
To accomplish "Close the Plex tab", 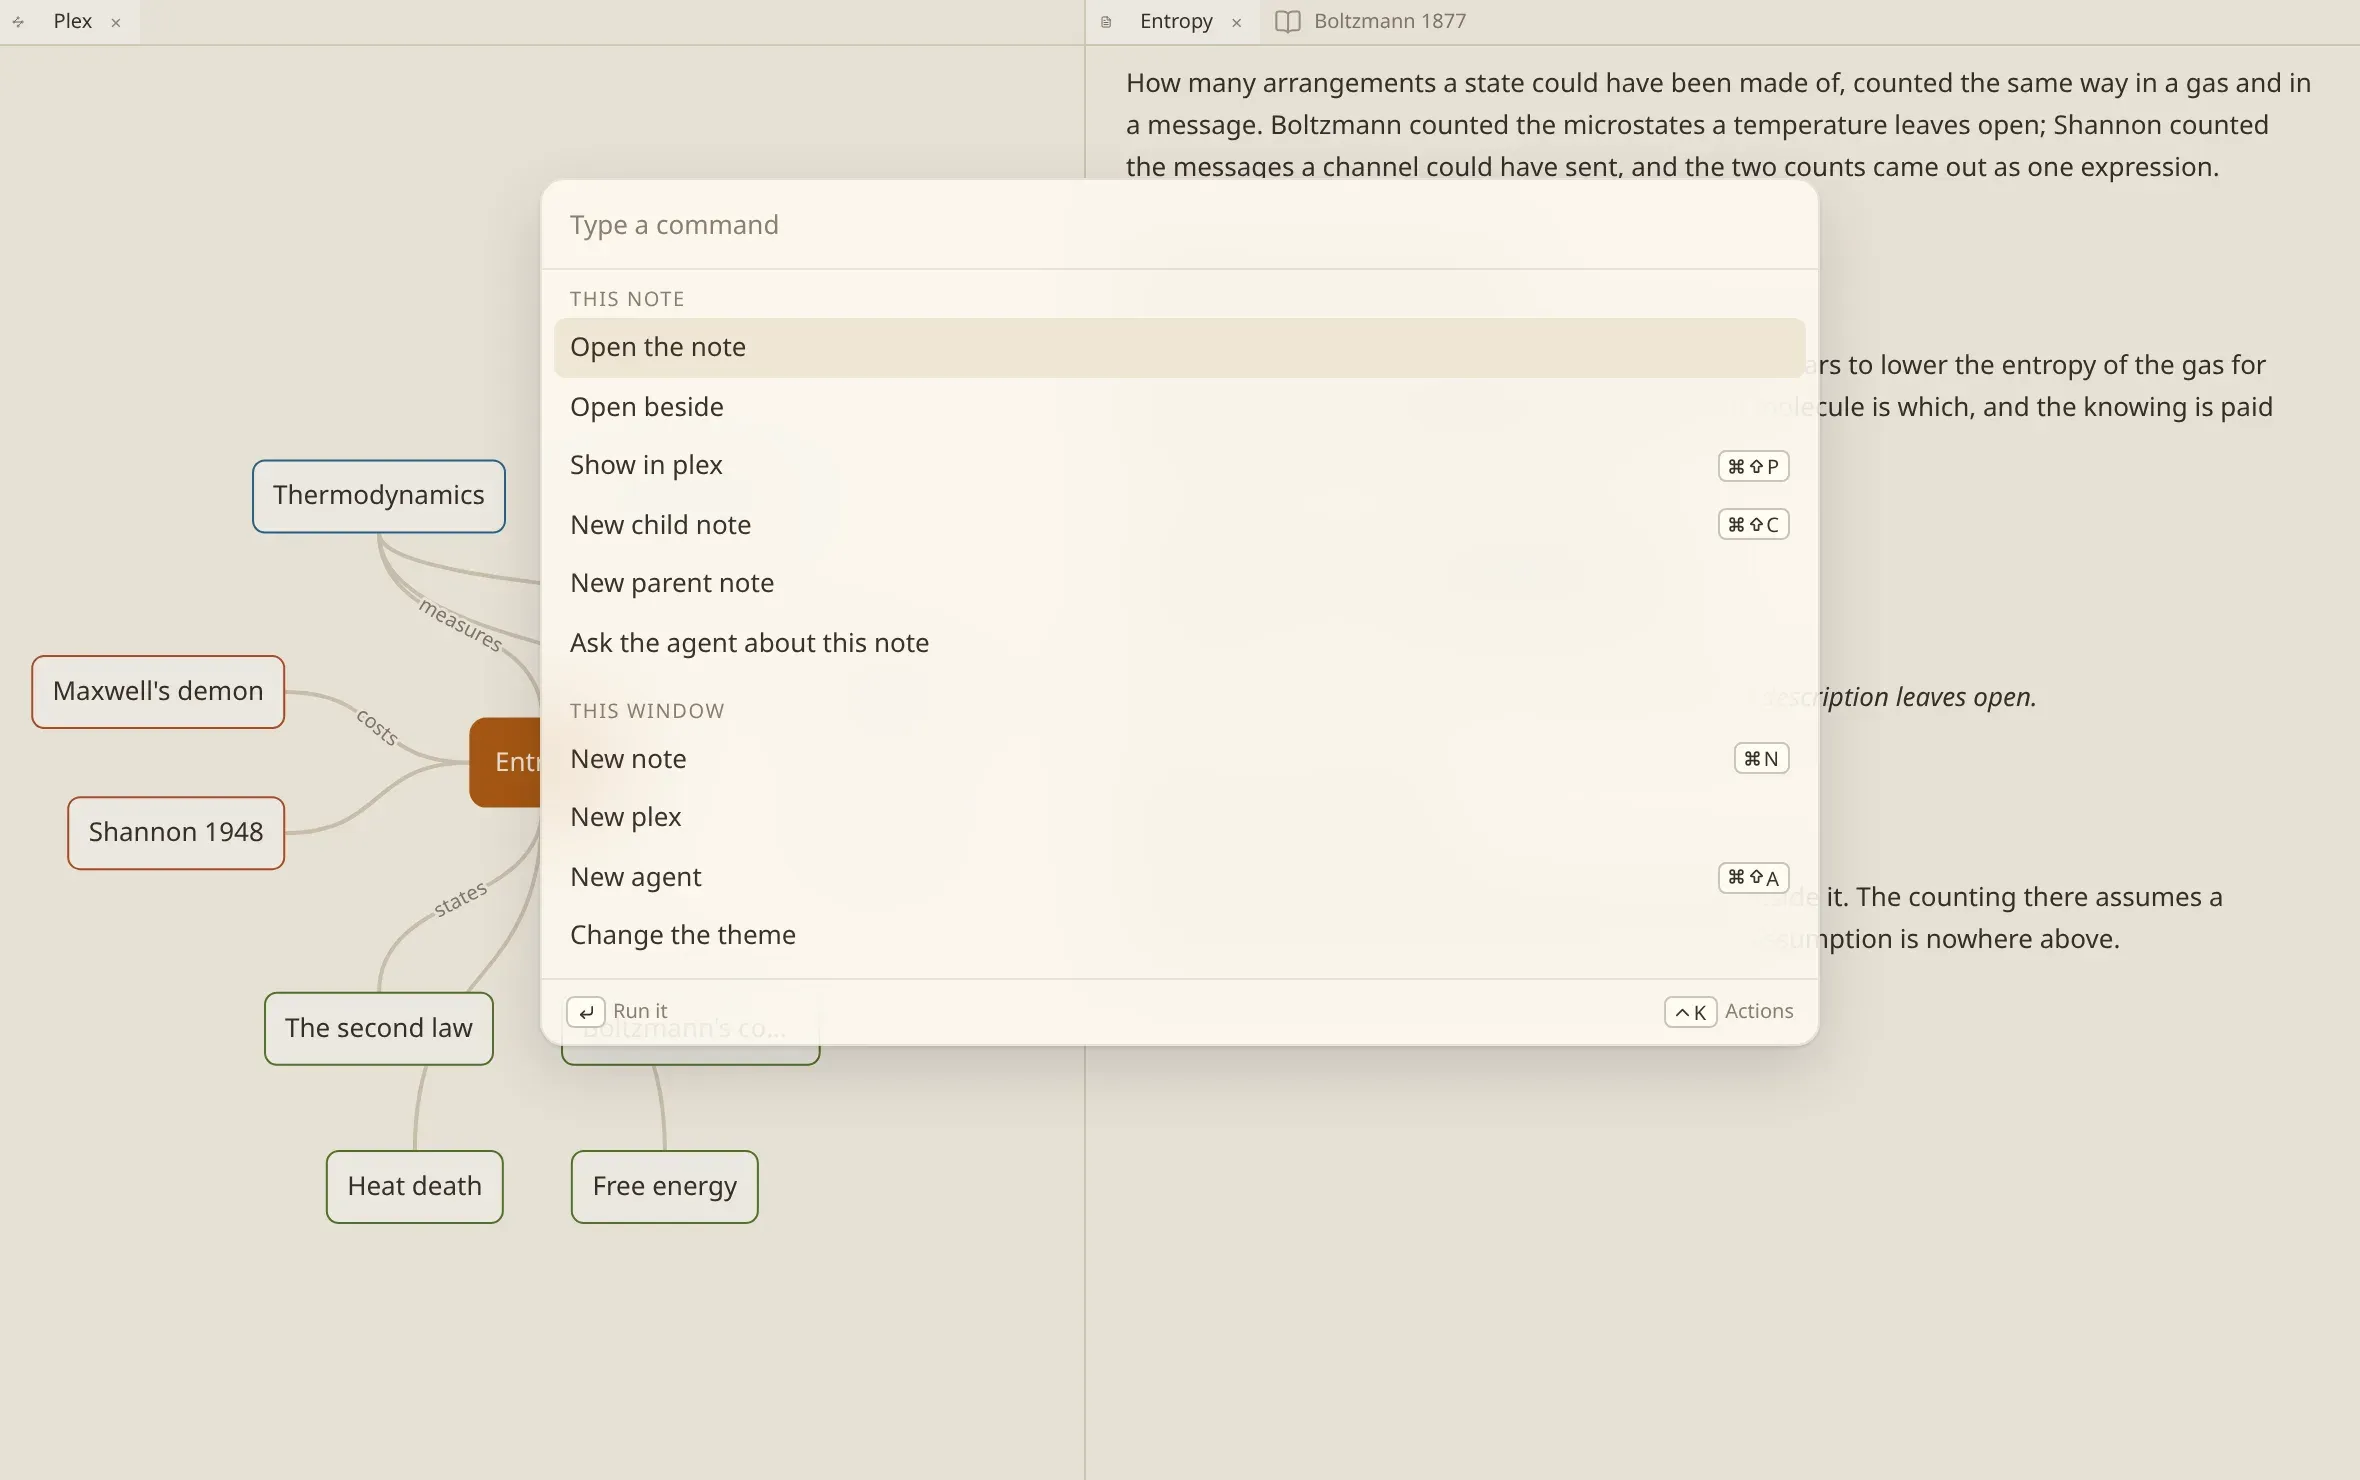I will (116, 22).
